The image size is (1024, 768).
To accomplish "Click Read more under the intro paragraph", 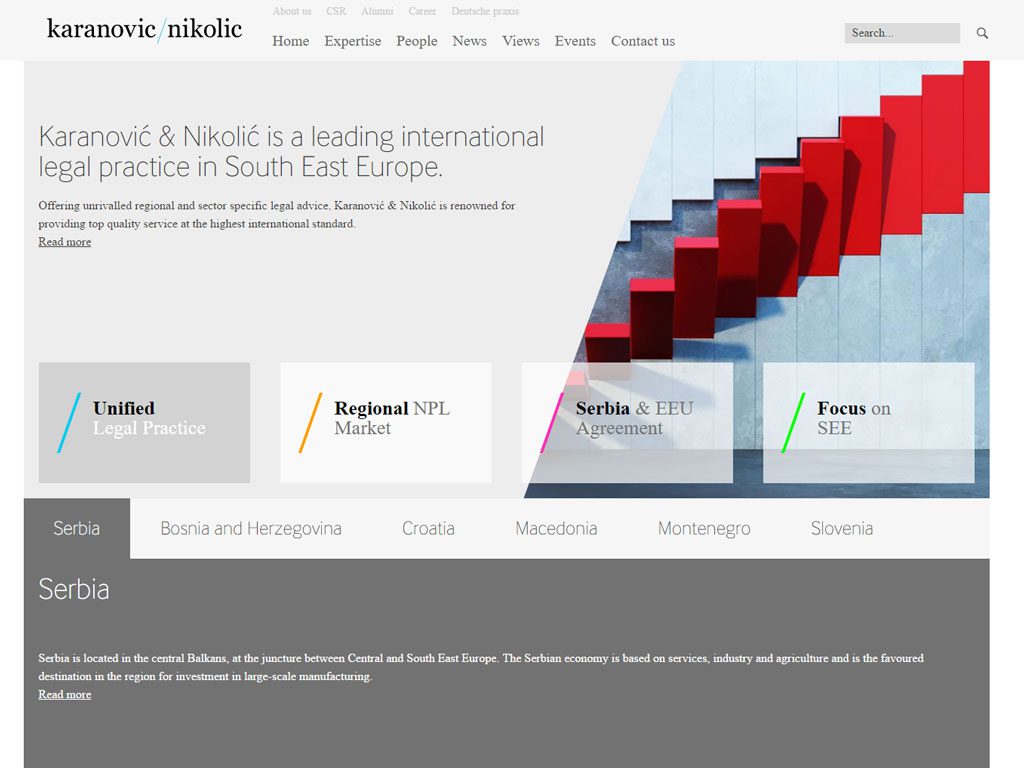I will pos(65,242).
